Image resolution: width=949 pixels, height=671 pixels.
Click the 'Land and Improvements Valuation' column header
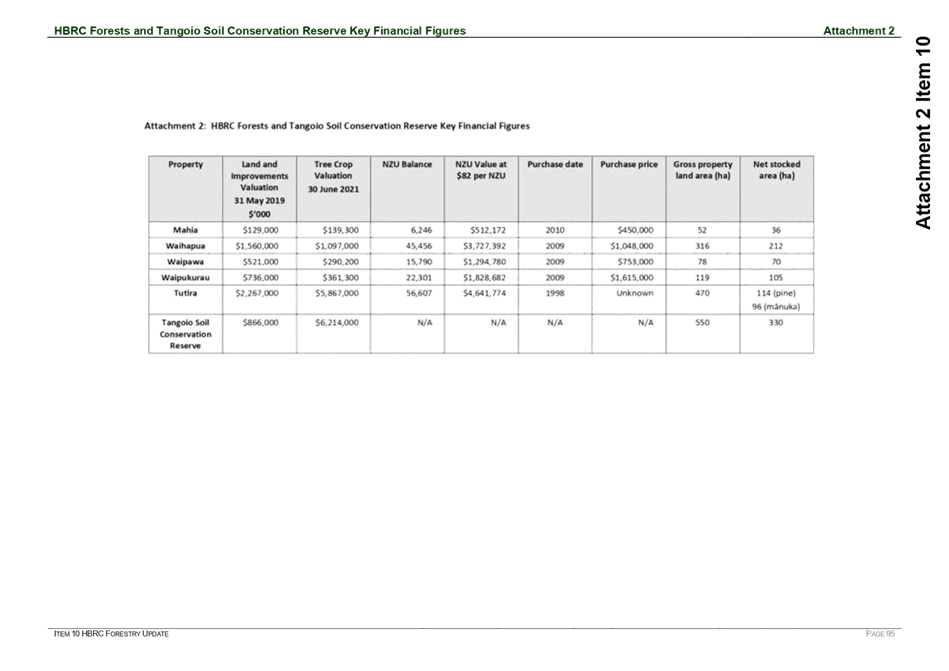[x=259, y=189]
